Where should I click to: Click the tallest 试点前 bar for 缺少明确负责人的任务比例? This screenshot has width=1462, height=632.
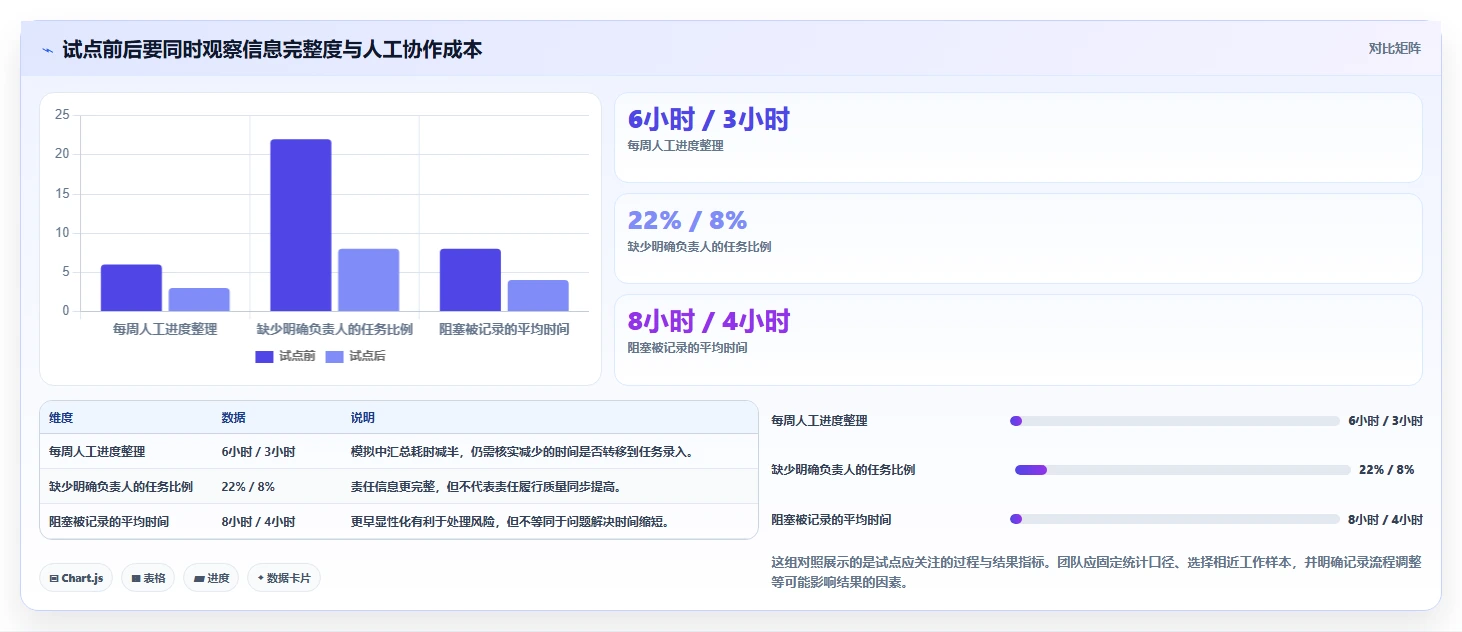tap(301, 225)
